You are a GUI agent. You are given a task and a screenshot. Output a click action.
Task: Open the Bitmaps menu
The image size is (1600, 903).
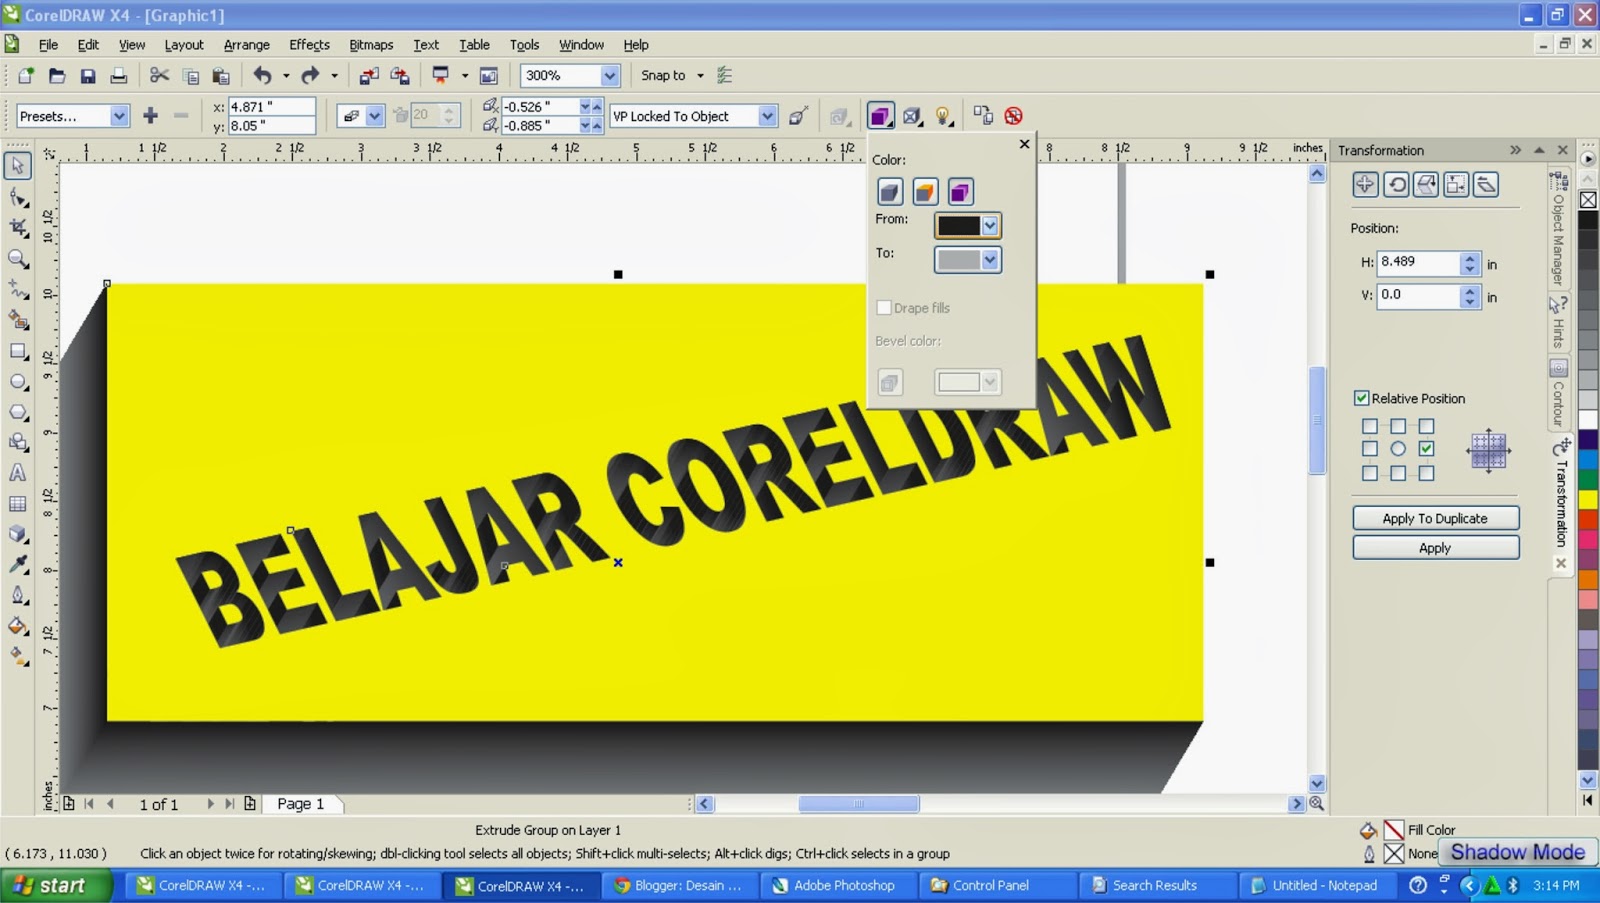[371, 45]
